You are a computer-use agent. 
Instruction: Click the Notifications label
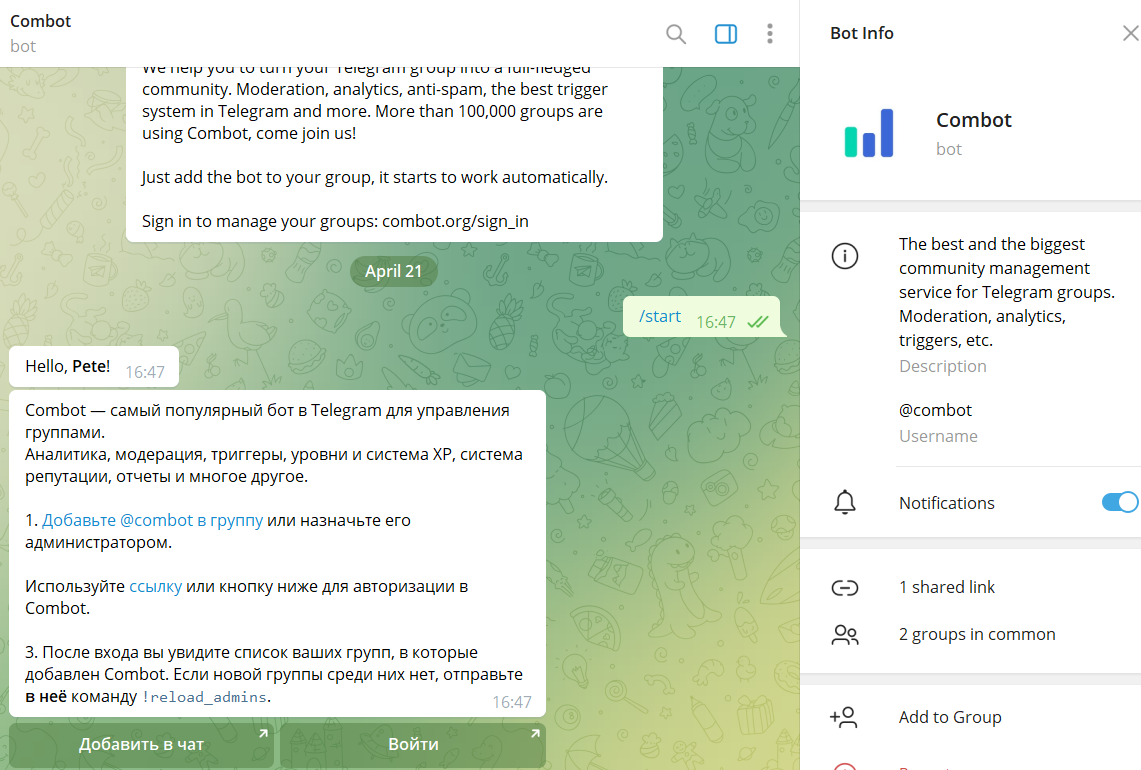[x=947, y=503]
